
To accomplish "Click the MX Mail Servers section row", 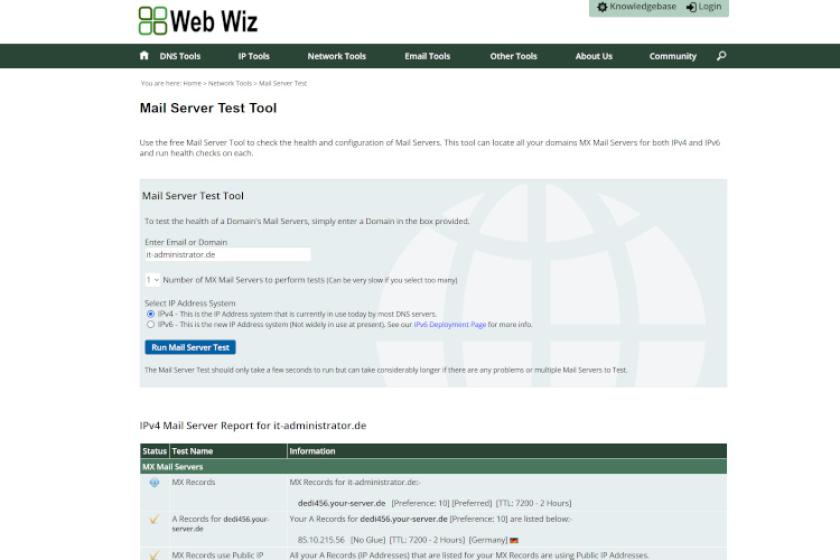I will click(x=433, y=467).
